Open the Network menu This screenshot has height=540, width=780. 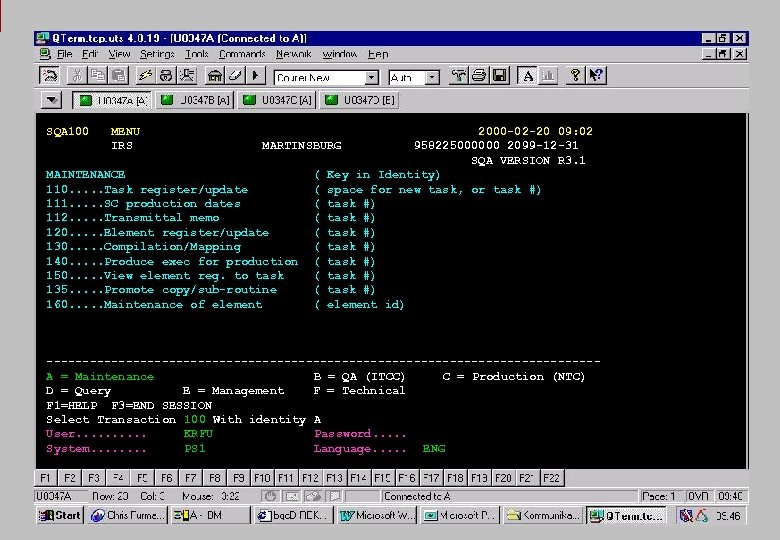tap(294, 54)
